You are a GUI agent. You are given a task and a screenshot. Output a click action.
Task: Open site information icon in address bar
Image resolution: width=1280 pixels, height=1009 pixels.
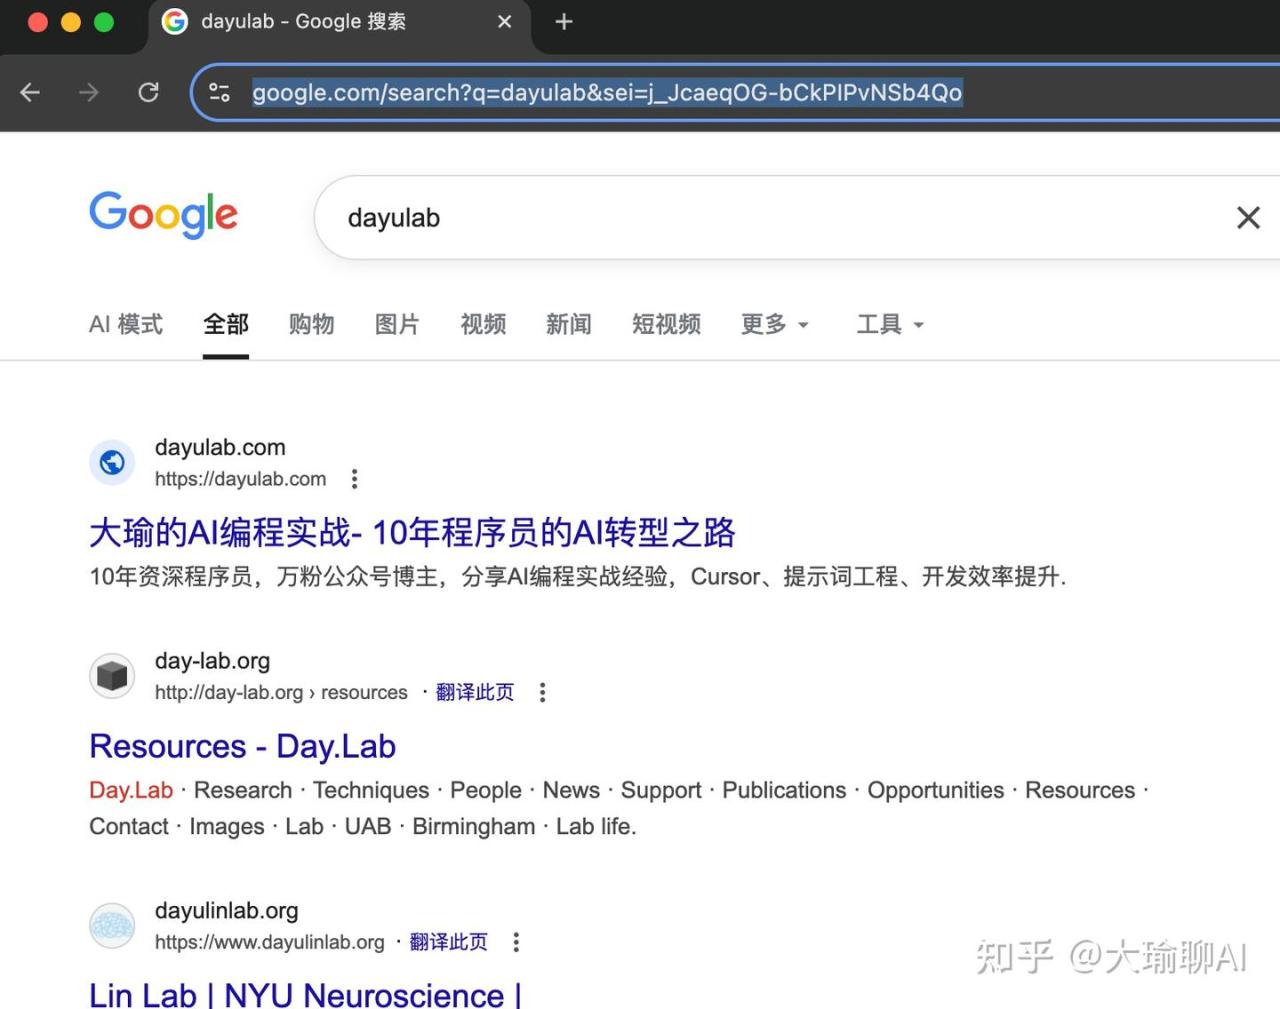click(219, 93)
